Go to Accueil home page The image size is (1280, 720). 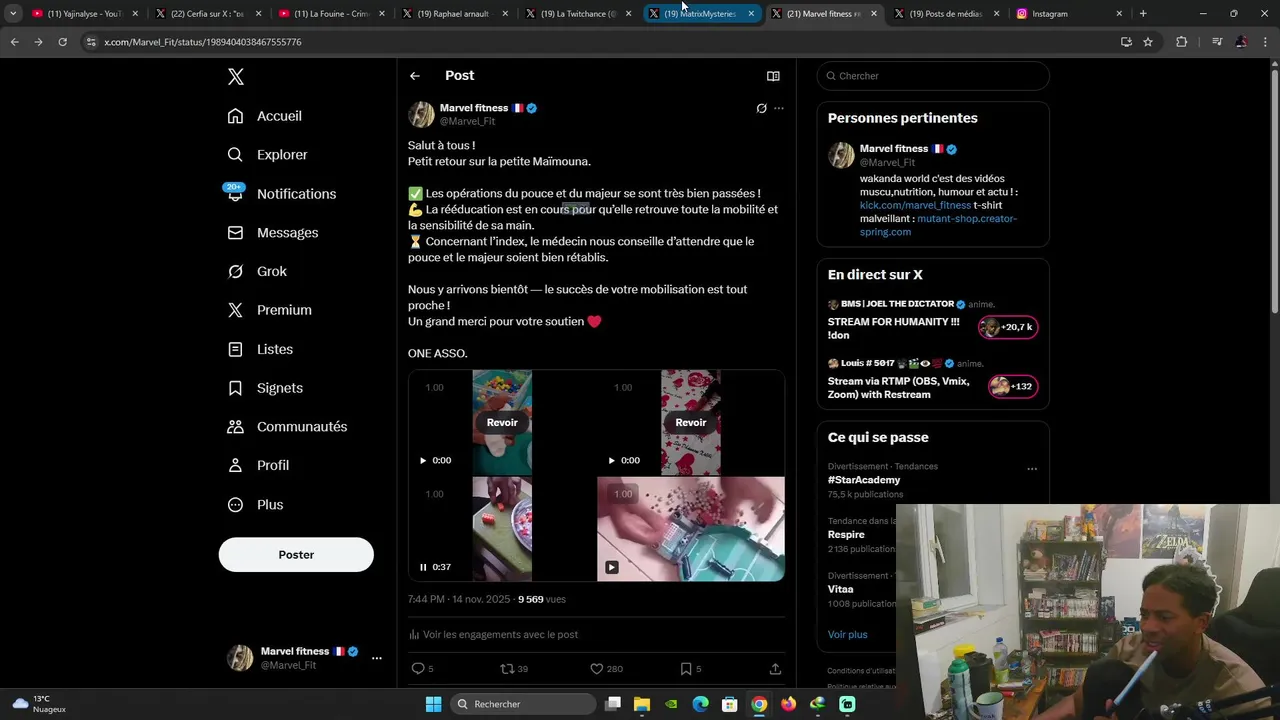(x=264, y=116)
